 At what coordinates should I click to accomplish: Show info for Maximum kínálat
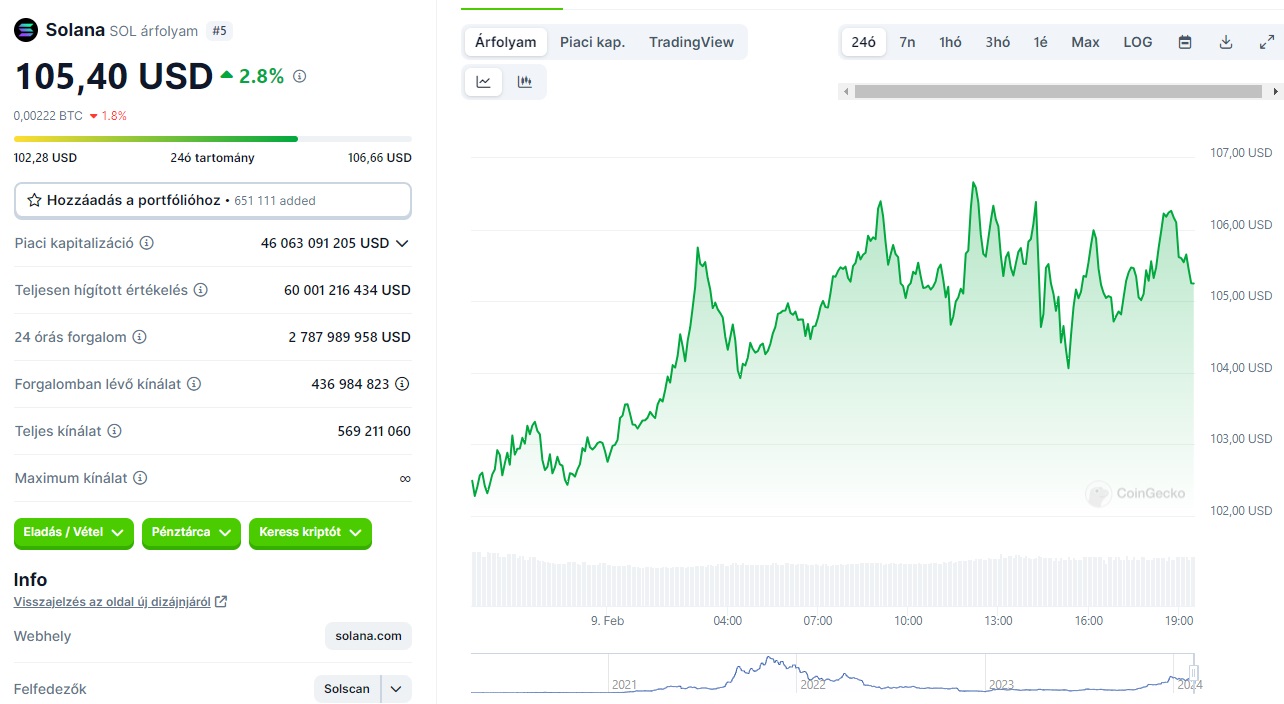click(140, 478)
